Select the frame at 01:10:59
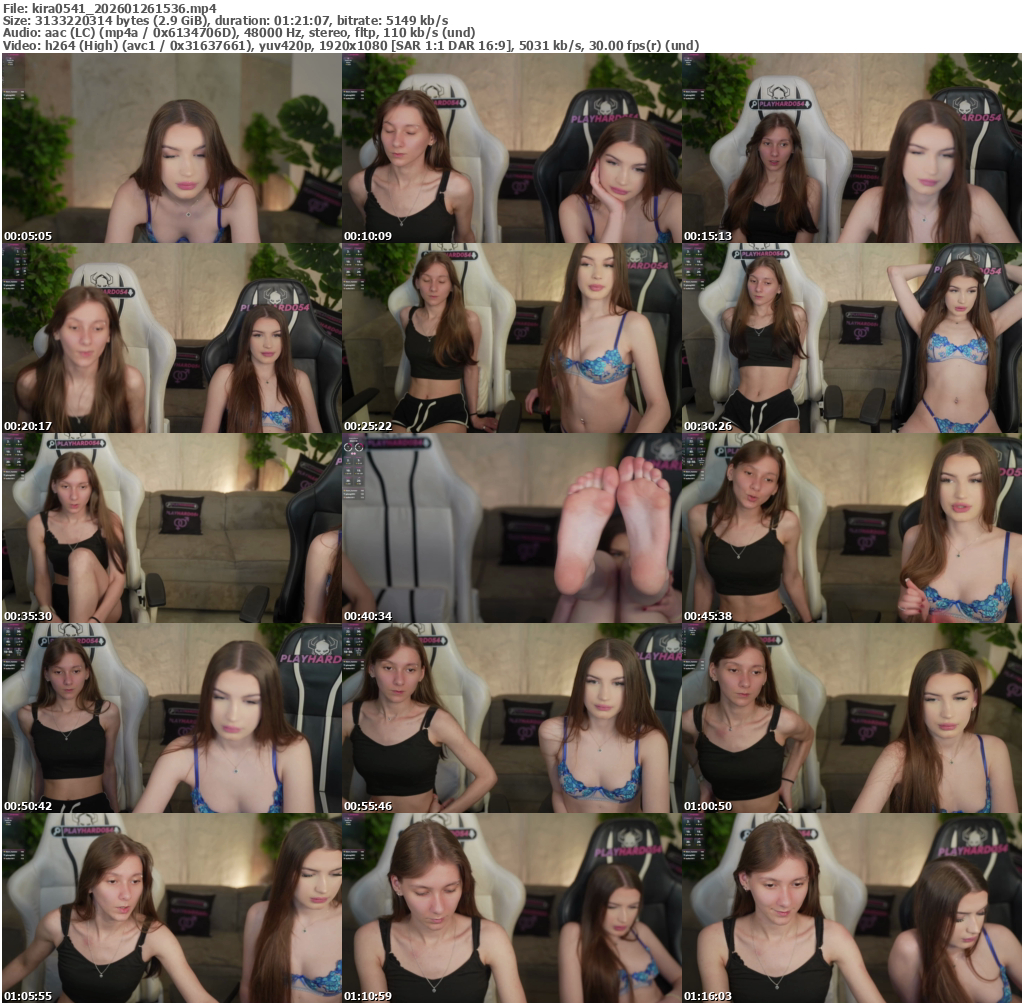The height and width of the screenshot is (1003, 1024). click(511, 908)
